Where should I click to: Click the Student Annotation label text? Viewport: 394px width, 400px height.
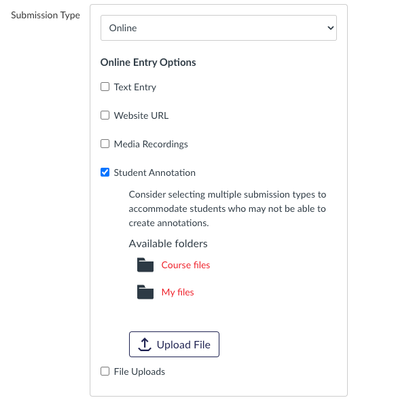(x=155, y=173)
